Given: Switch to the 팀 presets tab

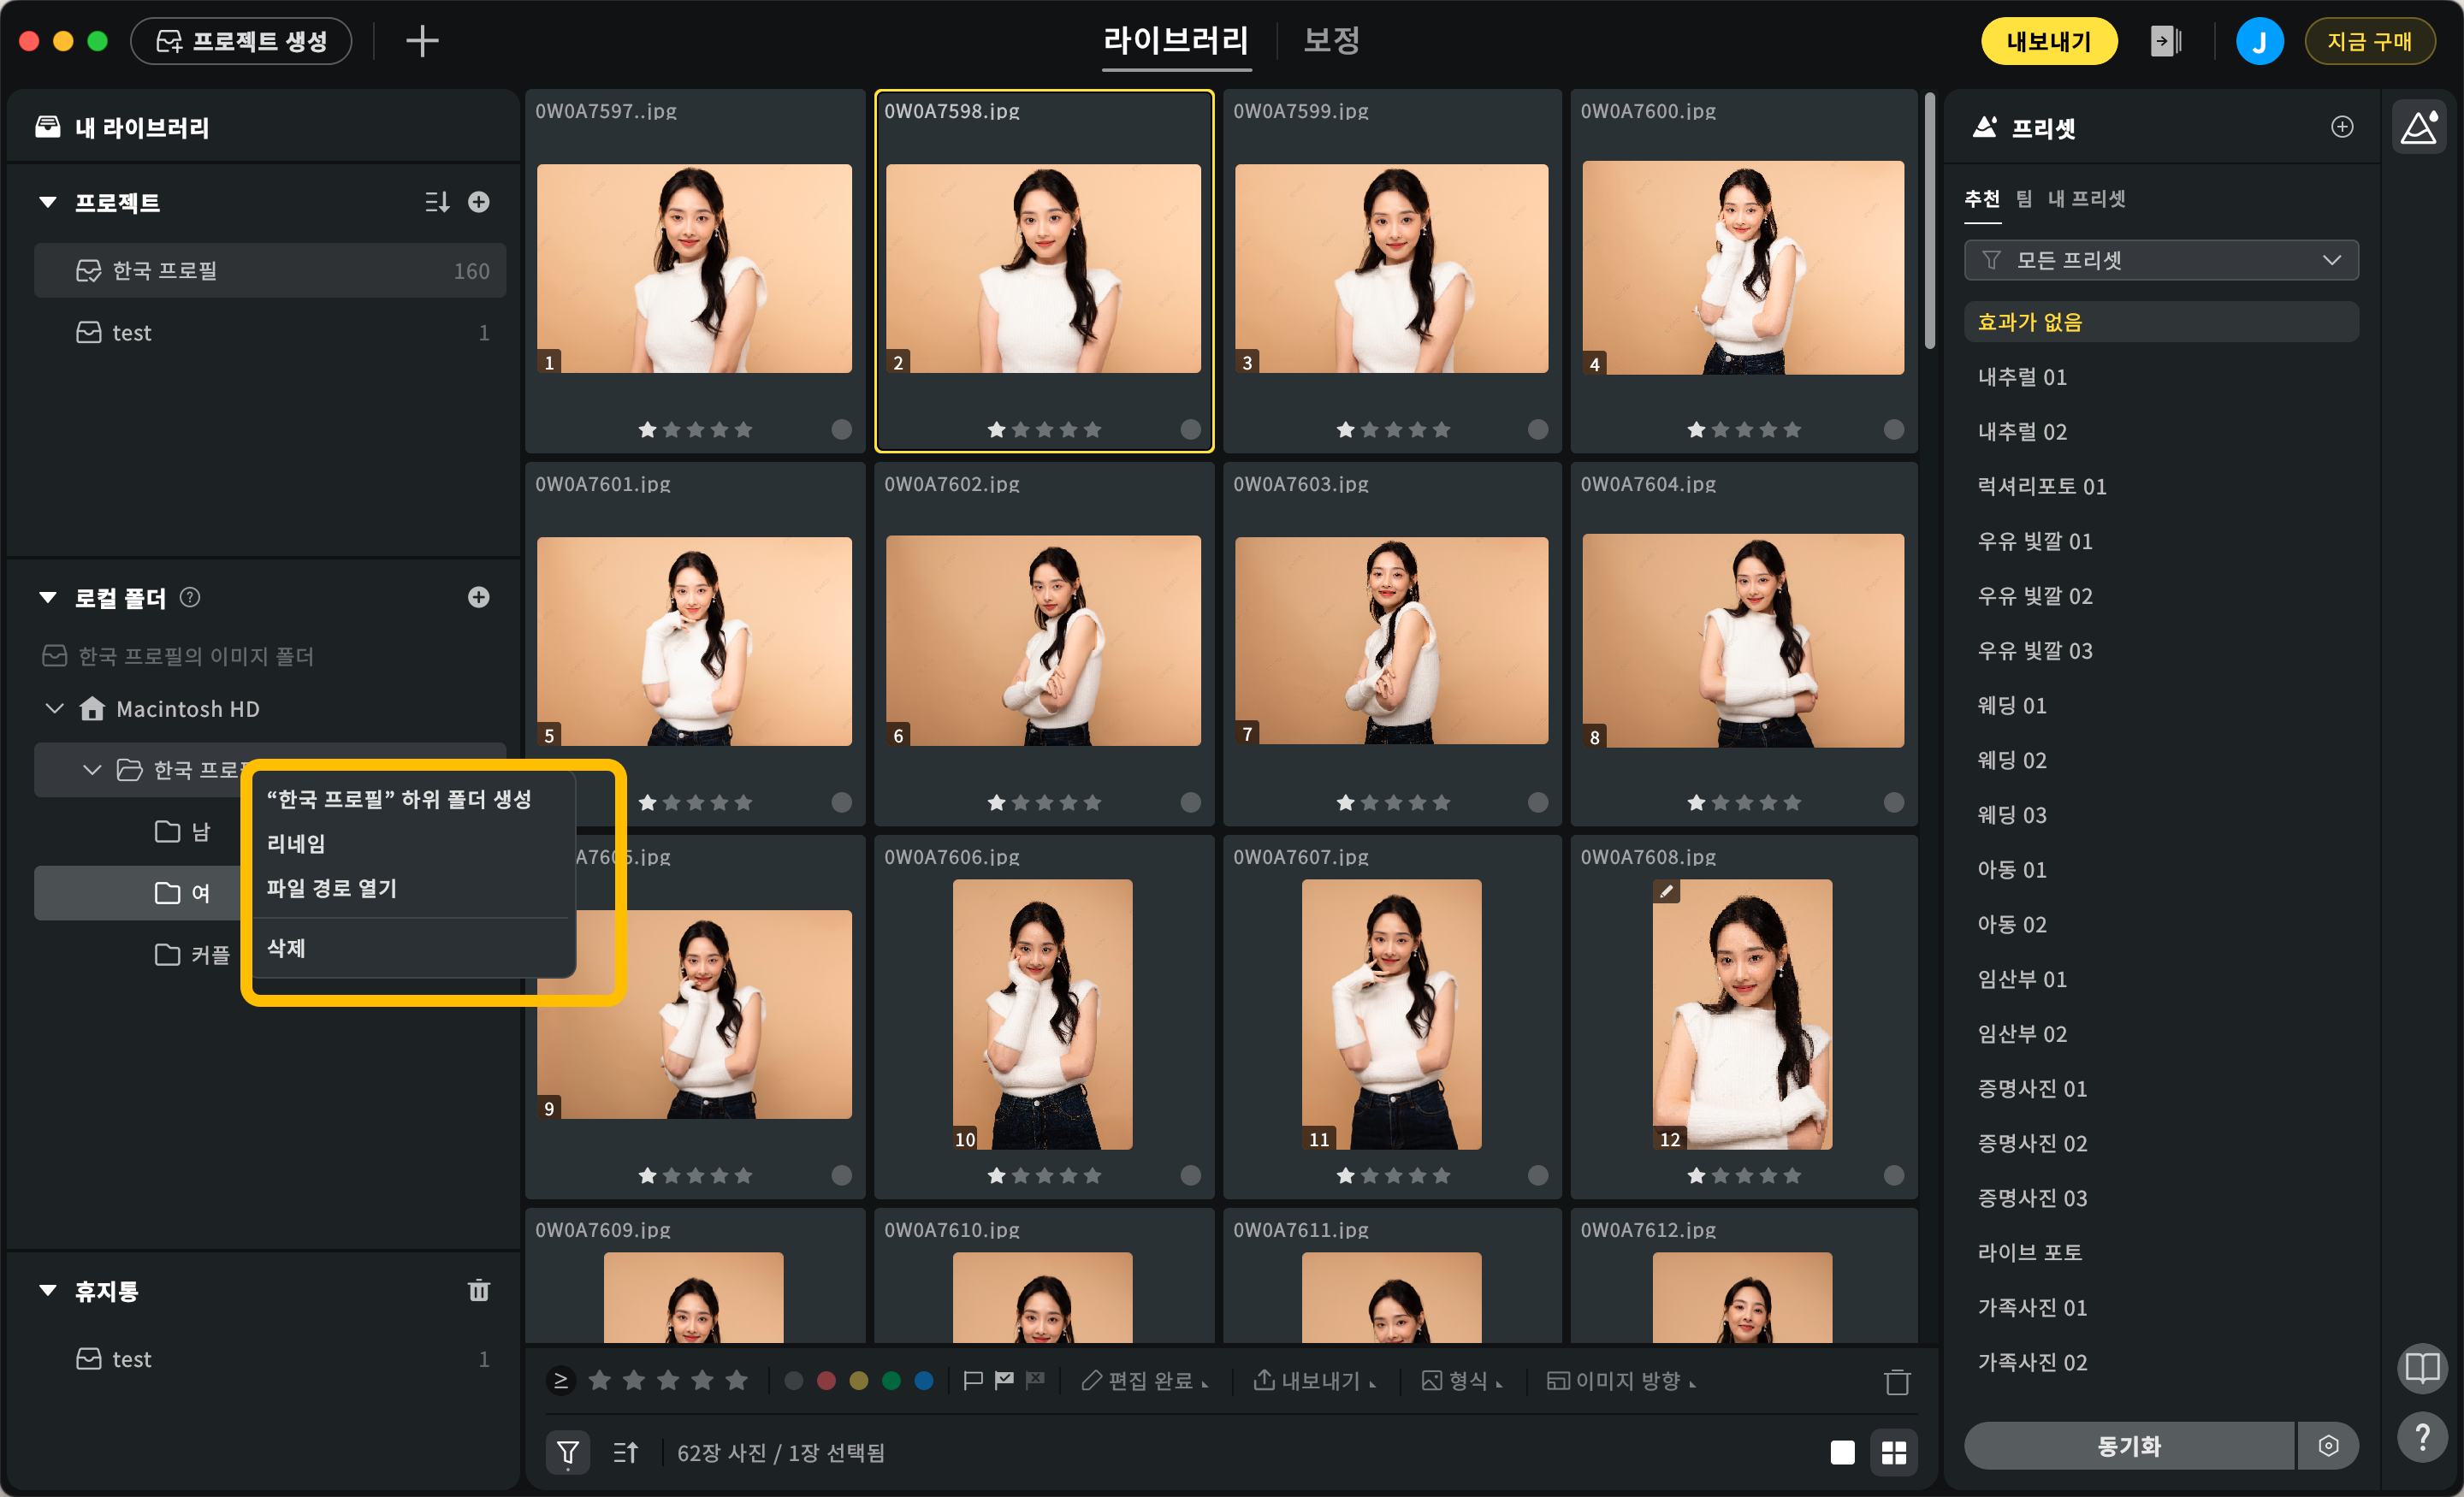Looking at the screenshot, I should [x=2023, y=198].
